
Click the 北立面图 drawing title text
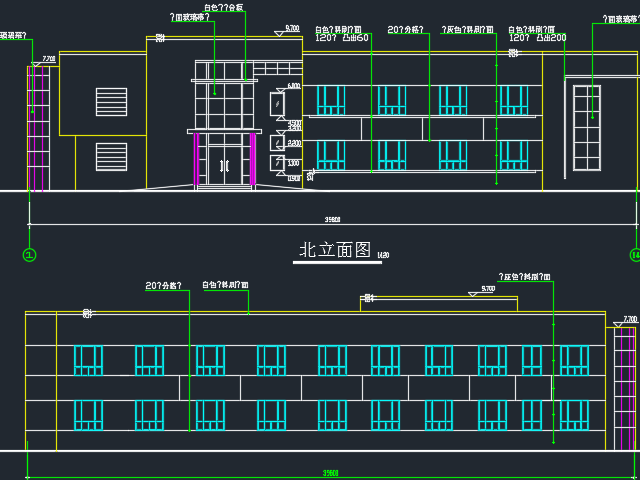pos(335,249)
